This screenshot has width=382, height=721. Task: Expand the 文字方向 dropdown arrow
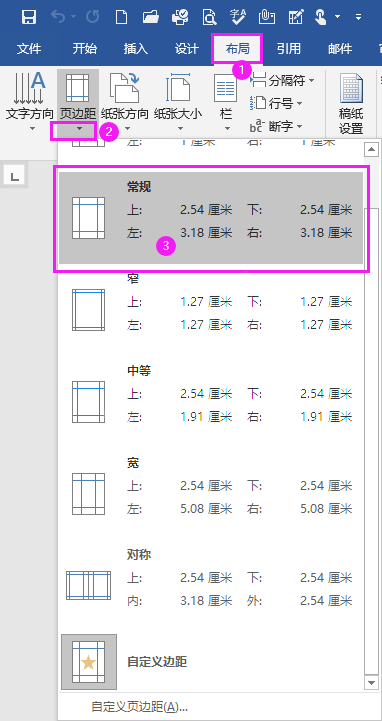32,129
